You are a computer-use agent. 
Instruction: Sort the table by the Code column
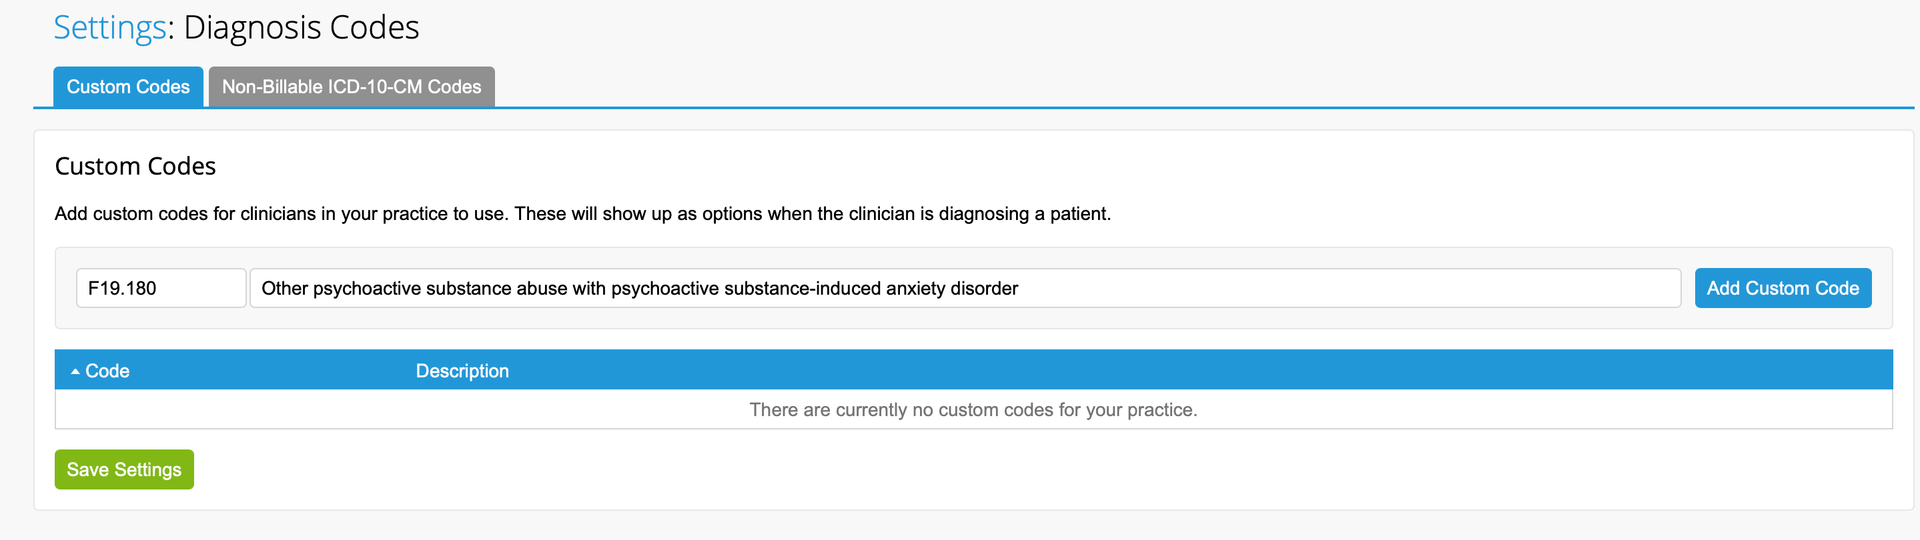coord(108,371)
